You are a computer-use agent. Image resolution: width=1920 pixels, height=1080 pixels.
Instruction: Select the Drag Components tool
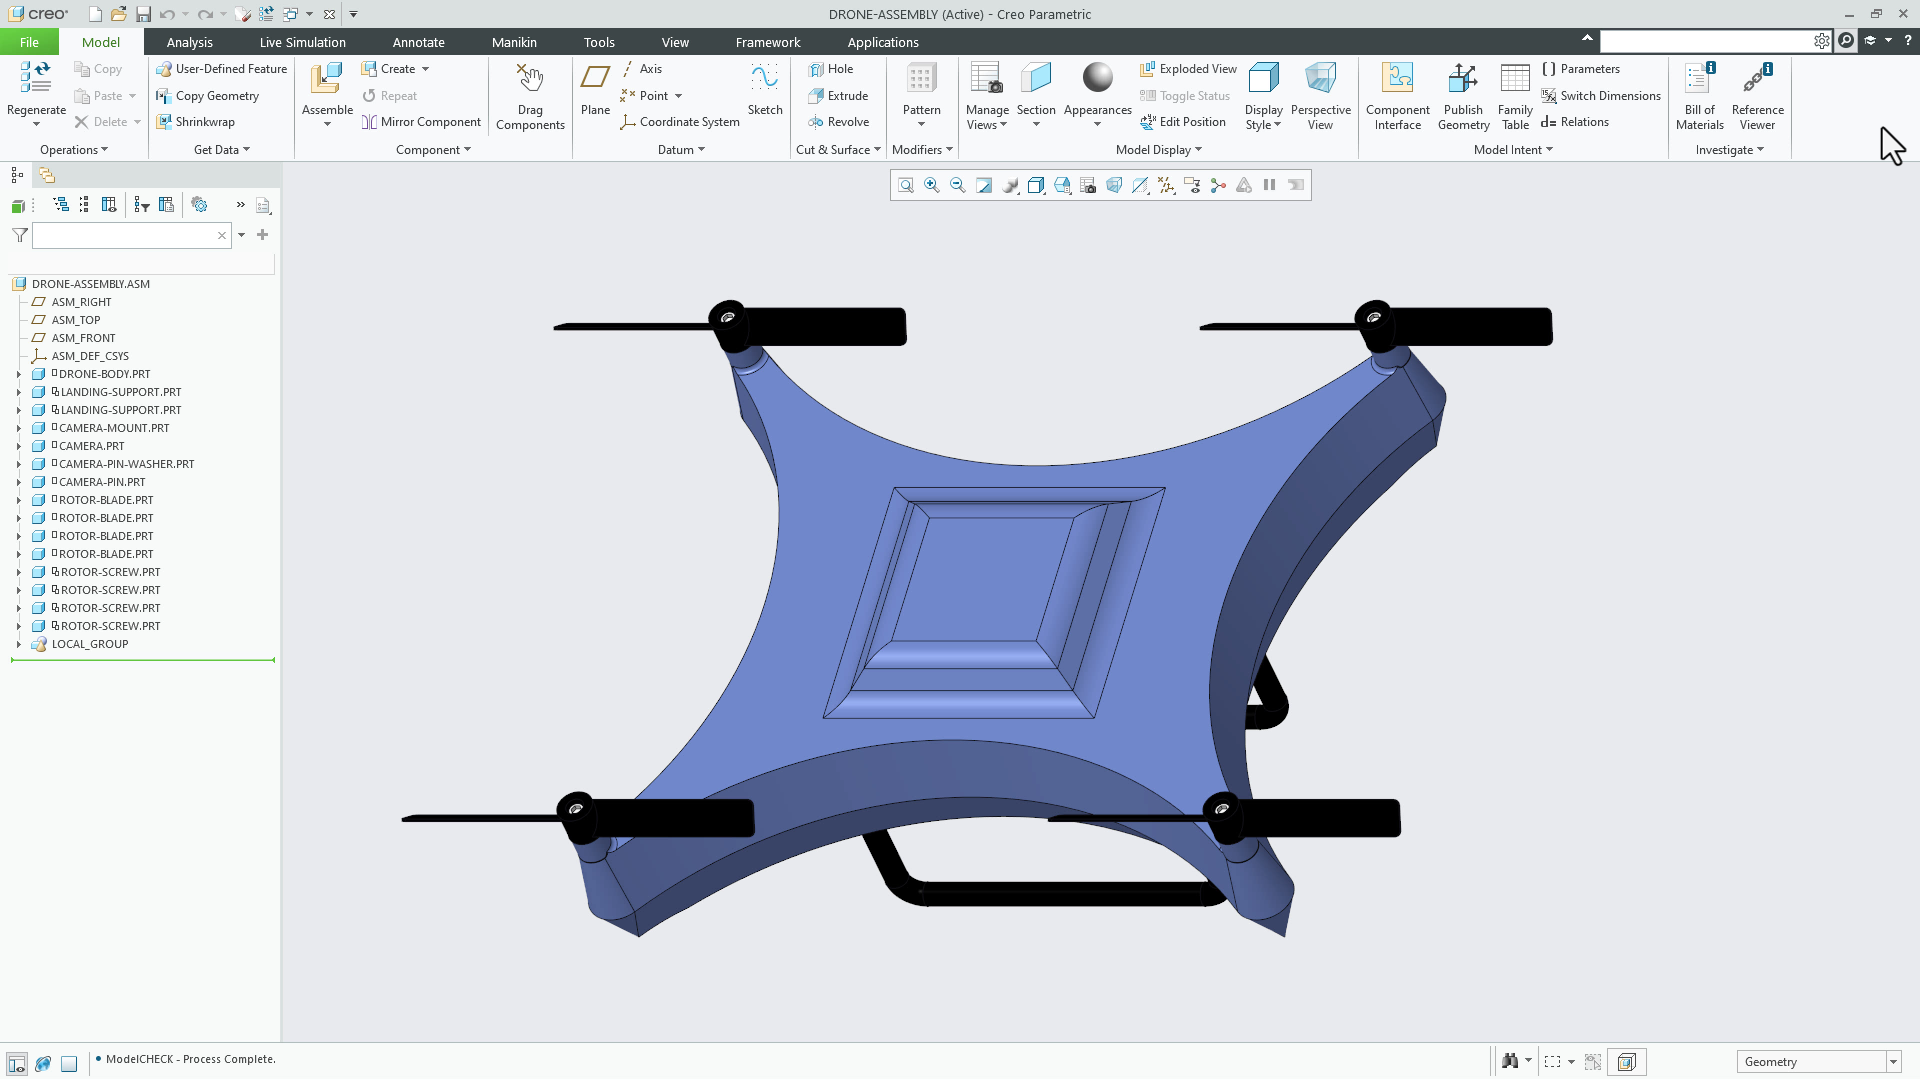click(530, 79)
